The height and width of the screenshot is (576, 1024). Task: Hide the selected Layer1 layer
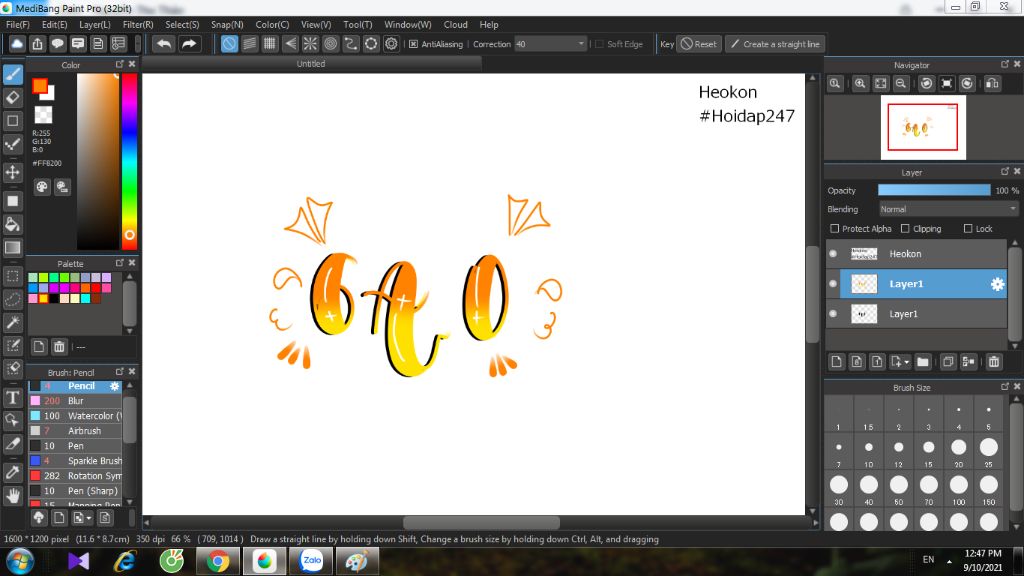click(833, 283)
